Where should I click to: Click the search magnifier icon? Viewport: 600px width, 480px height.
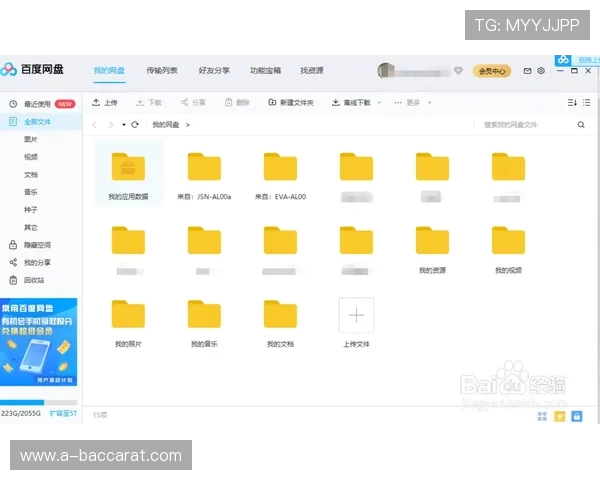pyautogui.click(x=581, y=125)
